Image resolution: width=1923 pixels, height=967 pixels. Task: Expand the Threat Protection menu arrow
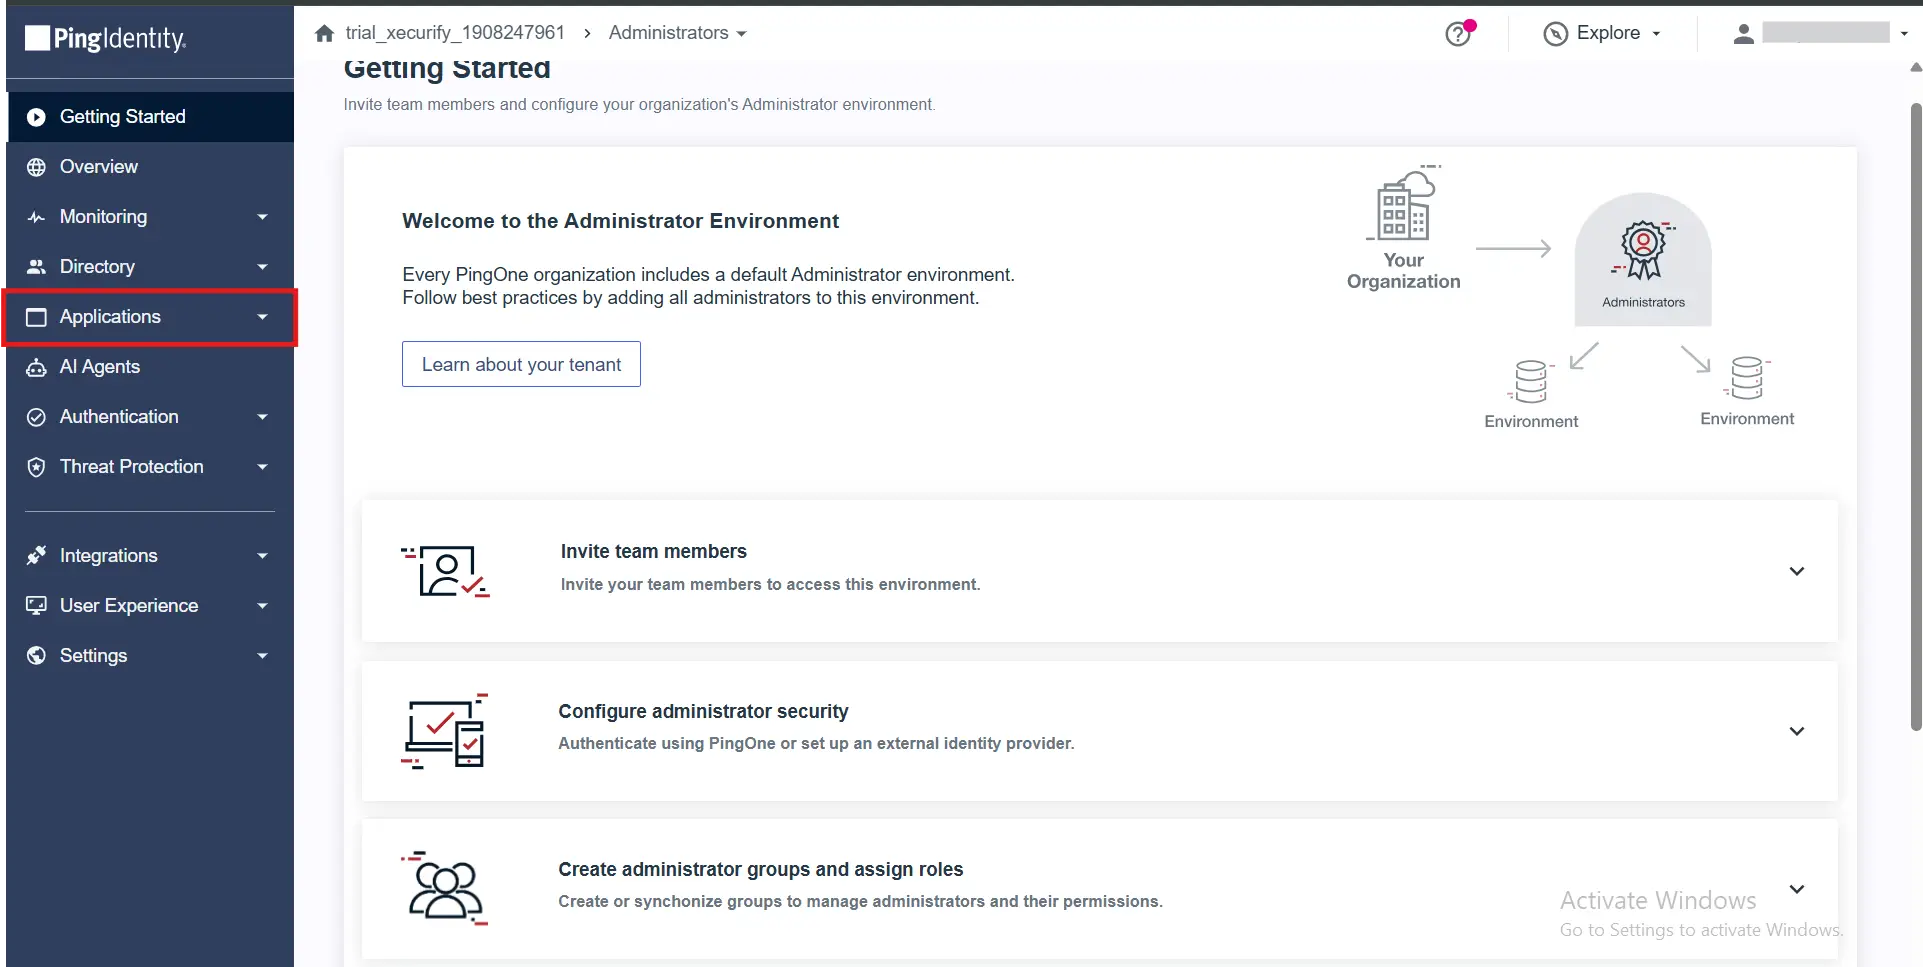pyautogui.click(x=262, y=467)
